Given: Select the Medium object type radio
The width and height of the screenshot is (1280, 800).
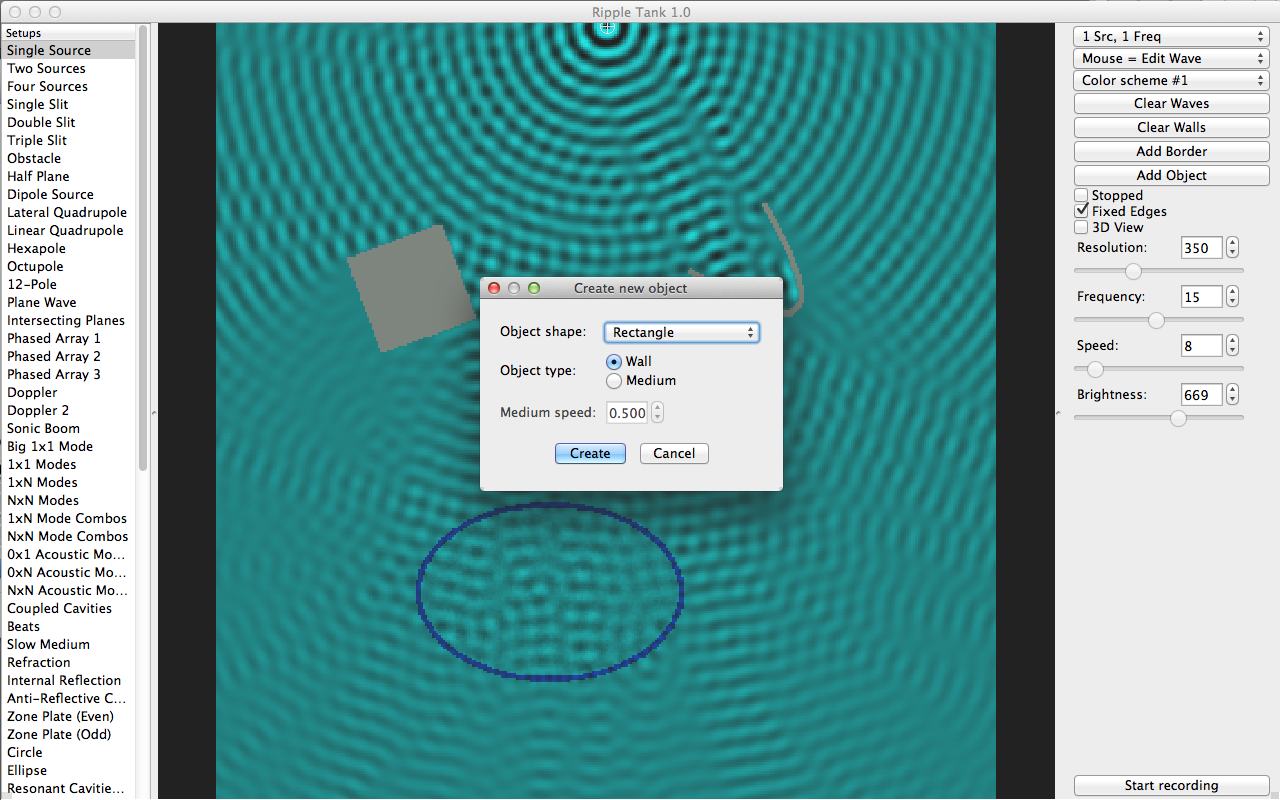Looking at the screenshot, I should [614, 381].
